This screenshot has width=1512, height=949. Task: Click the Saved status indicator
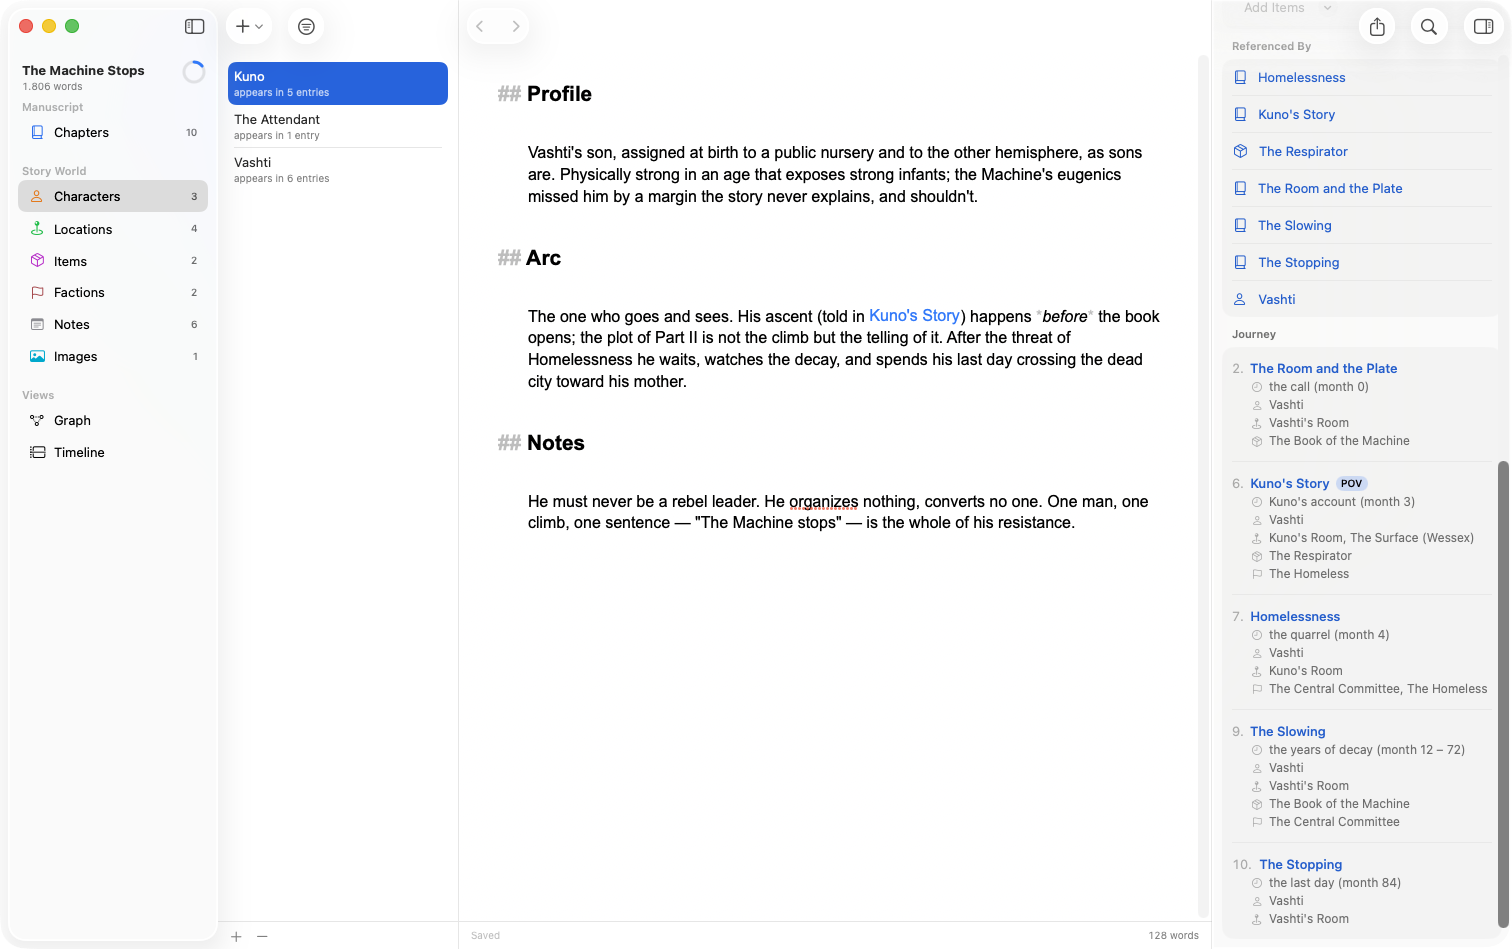point(485,936)
